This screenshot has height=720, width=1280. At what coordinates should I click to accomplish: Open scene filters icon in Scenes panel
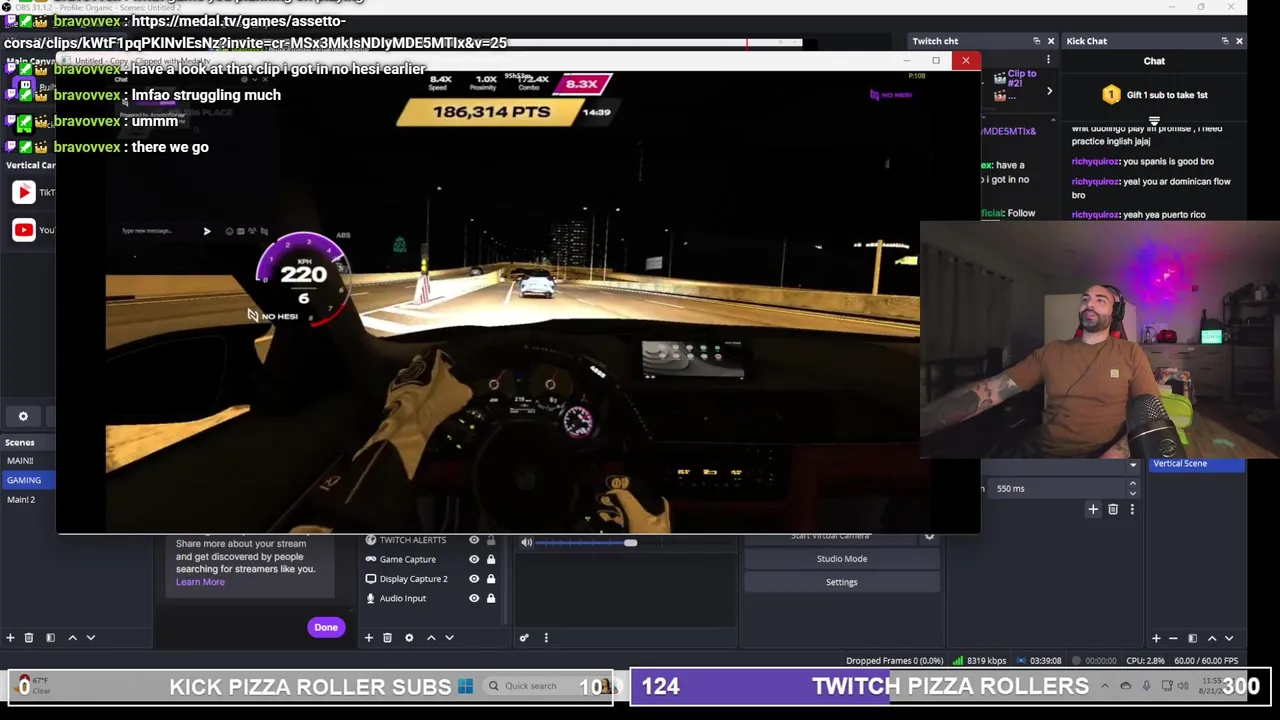coord(50,637)
